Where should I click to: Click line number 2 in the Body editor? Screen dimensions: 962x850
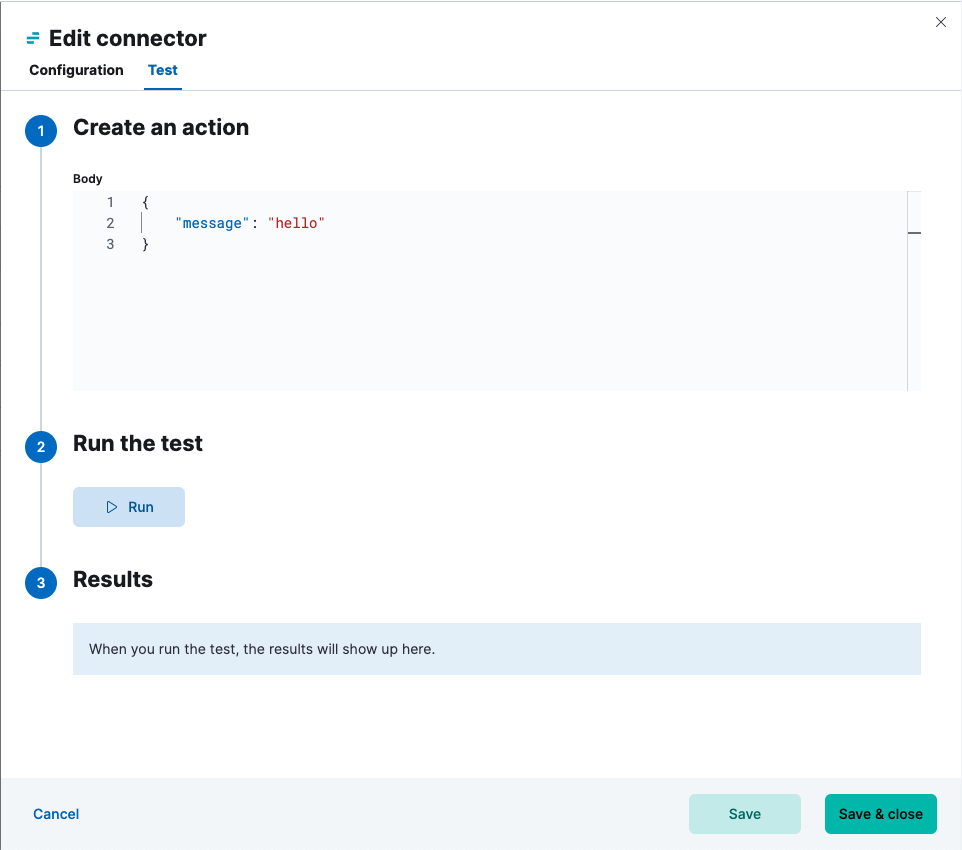110,223
